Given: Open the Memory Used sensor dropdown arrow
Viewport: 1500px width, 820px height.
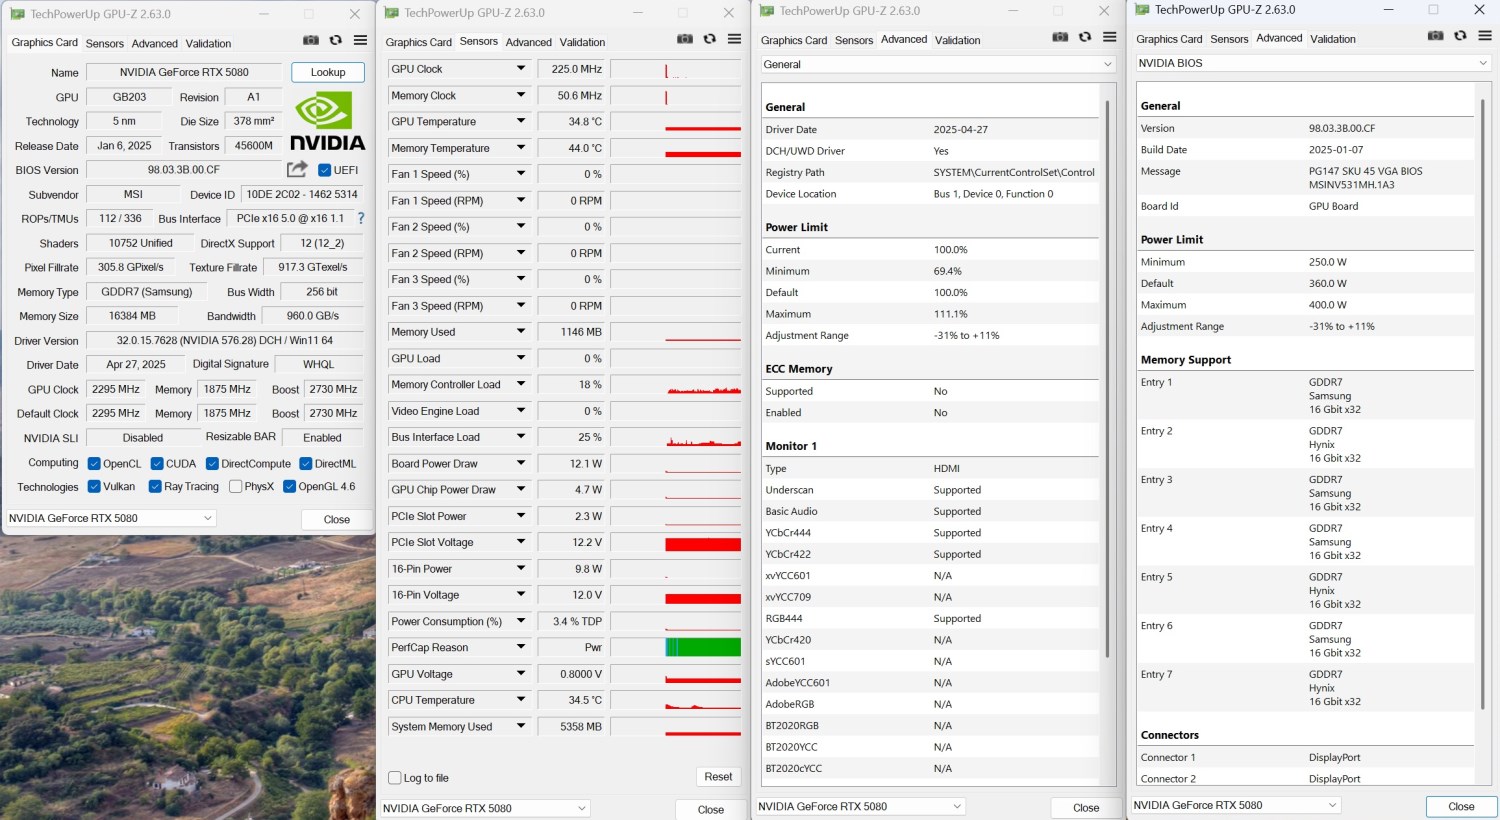Looking at the screenshot, I should [x=521, y=331].
